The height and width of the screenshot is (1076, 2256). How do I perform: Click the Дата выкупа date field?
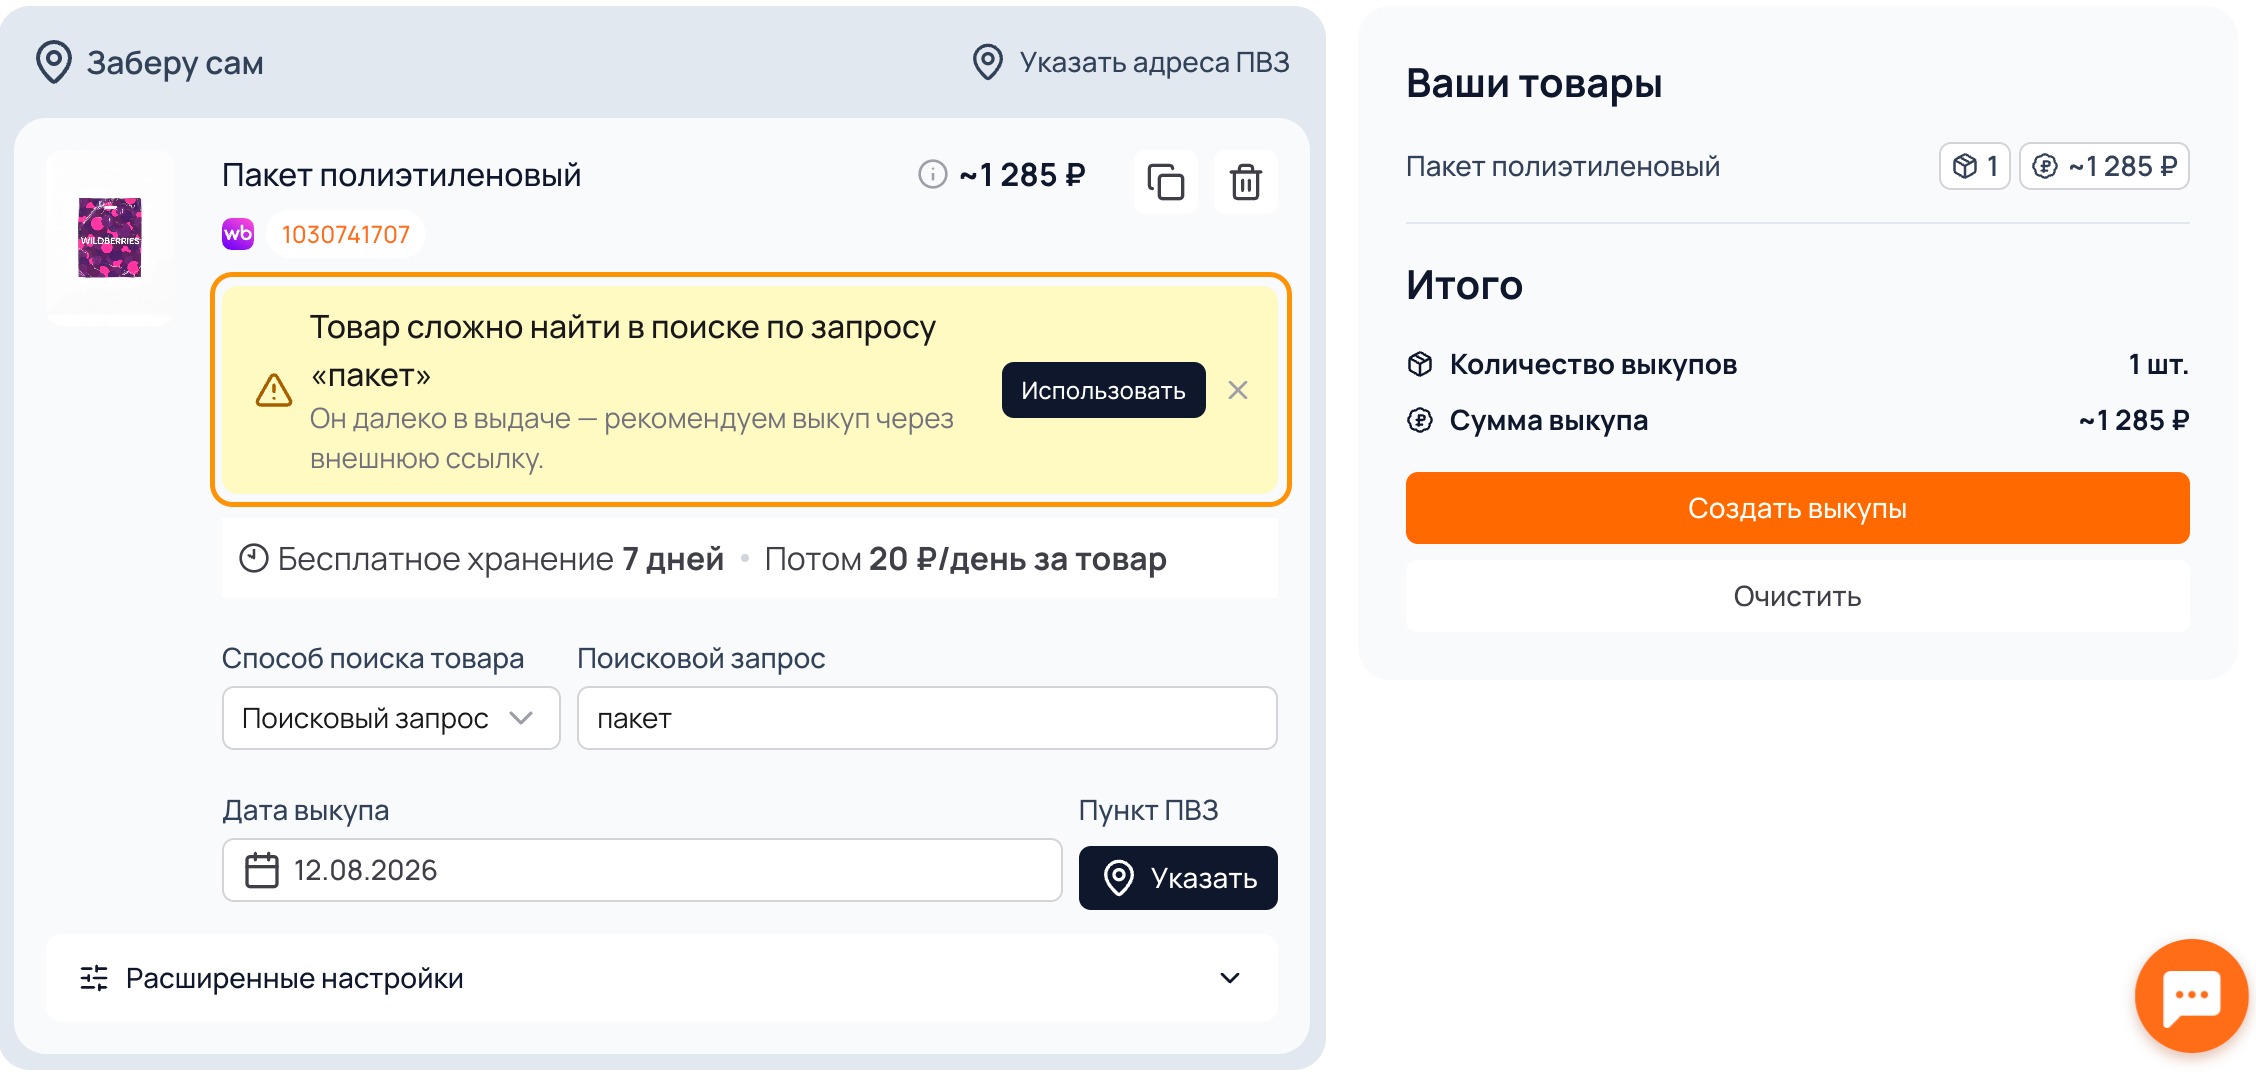coord(642,870)
